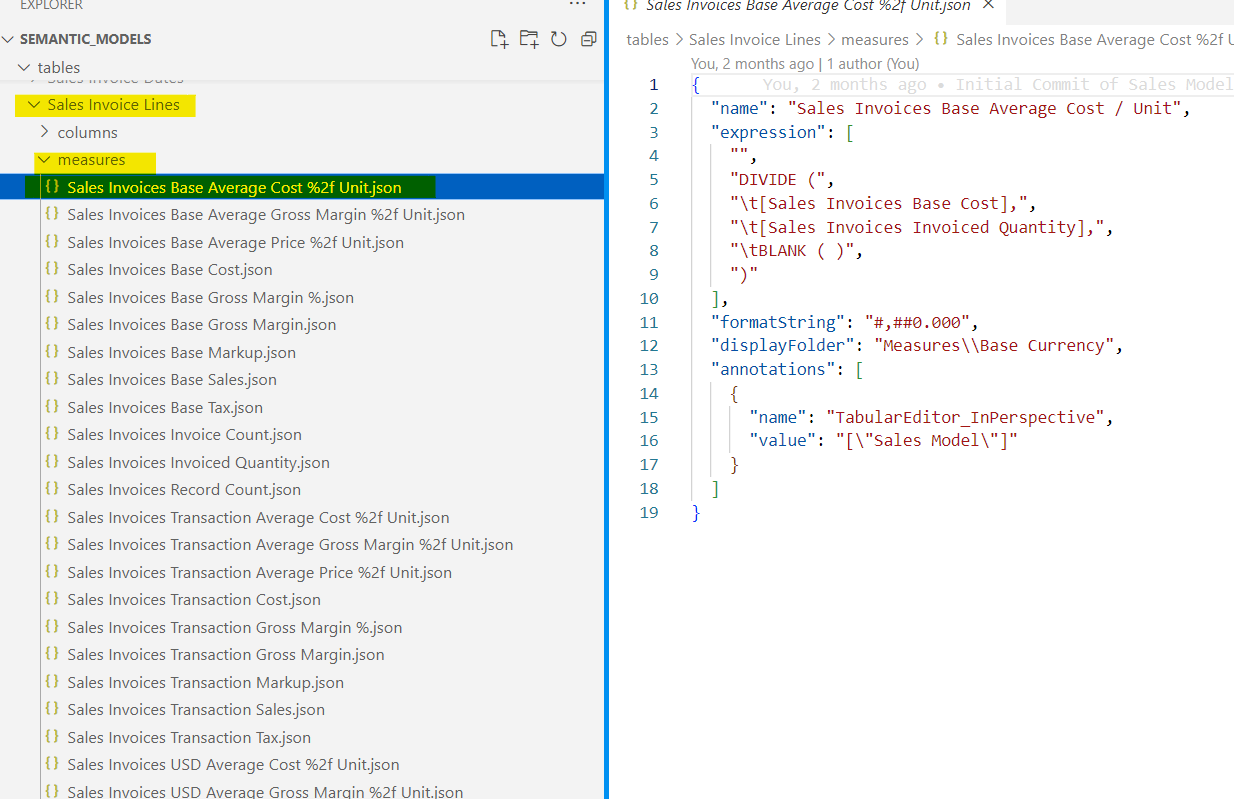Viewport: 1234px width, 799px height.
Task: Click the New File icon in Explorer
Action: (x=498, y=40)
